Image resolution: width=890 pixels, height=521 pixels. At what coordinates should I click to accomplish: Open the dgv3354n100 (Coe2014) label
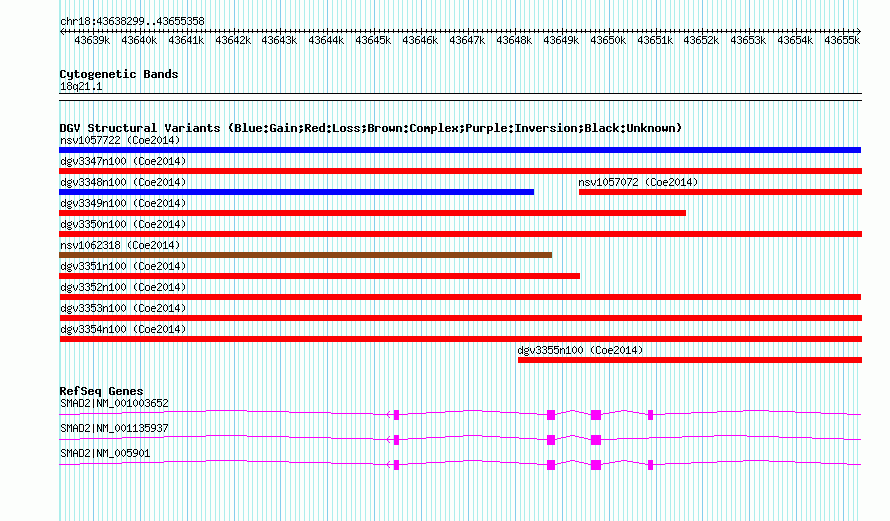[123, 329]
